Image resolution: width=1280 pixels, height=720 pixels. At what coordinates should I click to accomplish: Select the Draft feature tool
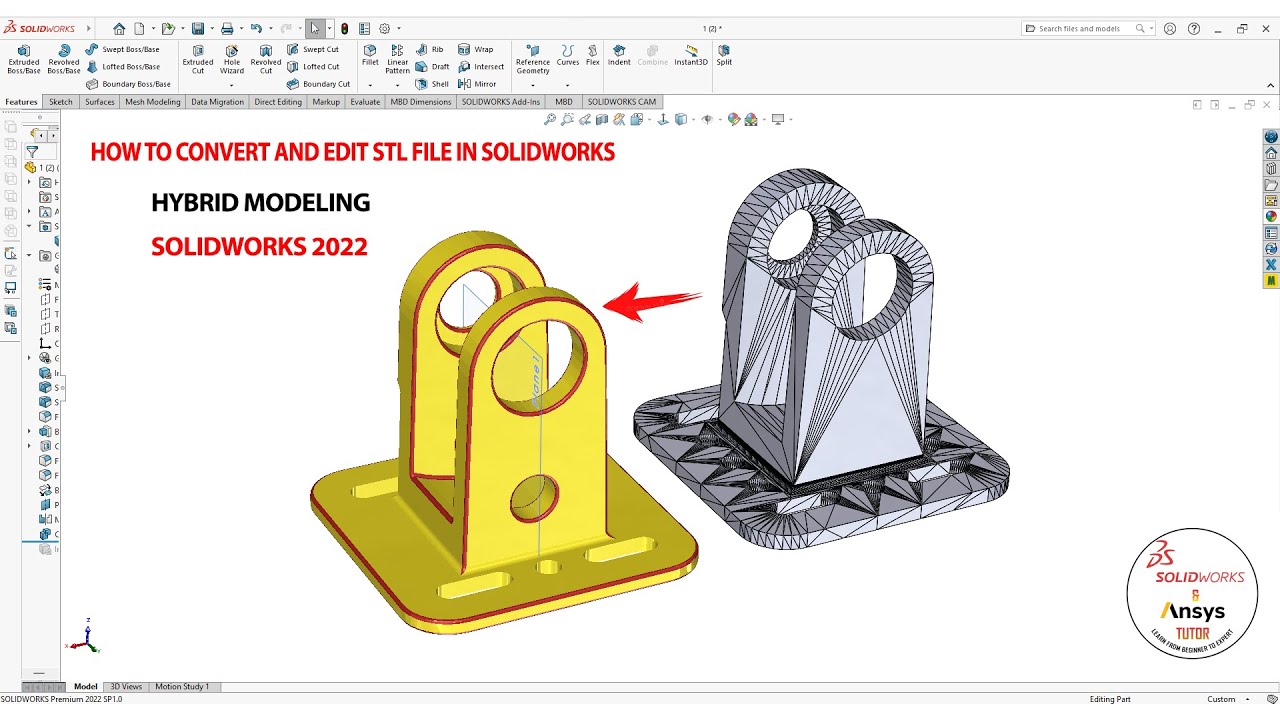433,67
